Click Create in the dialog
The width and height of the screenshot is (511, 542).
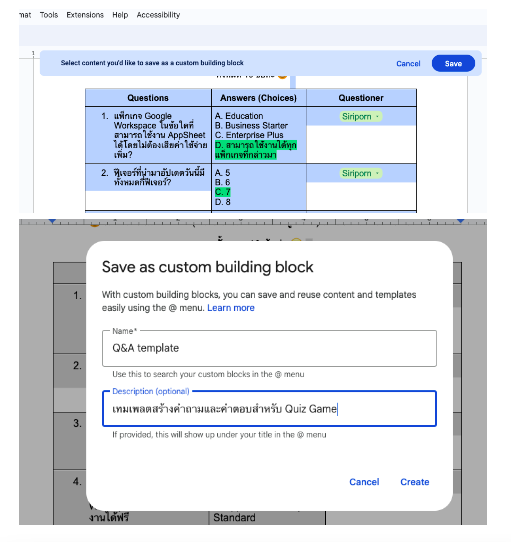point(415,482)
